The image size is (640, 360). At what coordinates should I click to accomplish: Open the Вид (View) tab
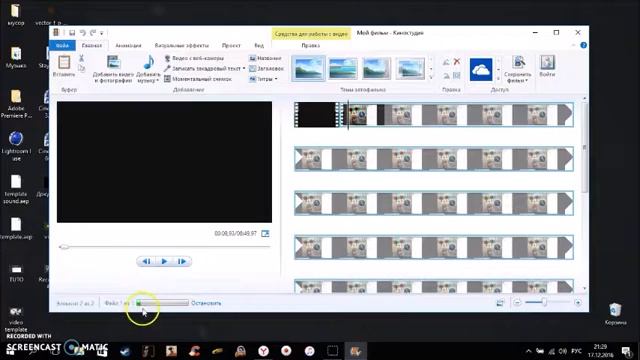[259, 45]
